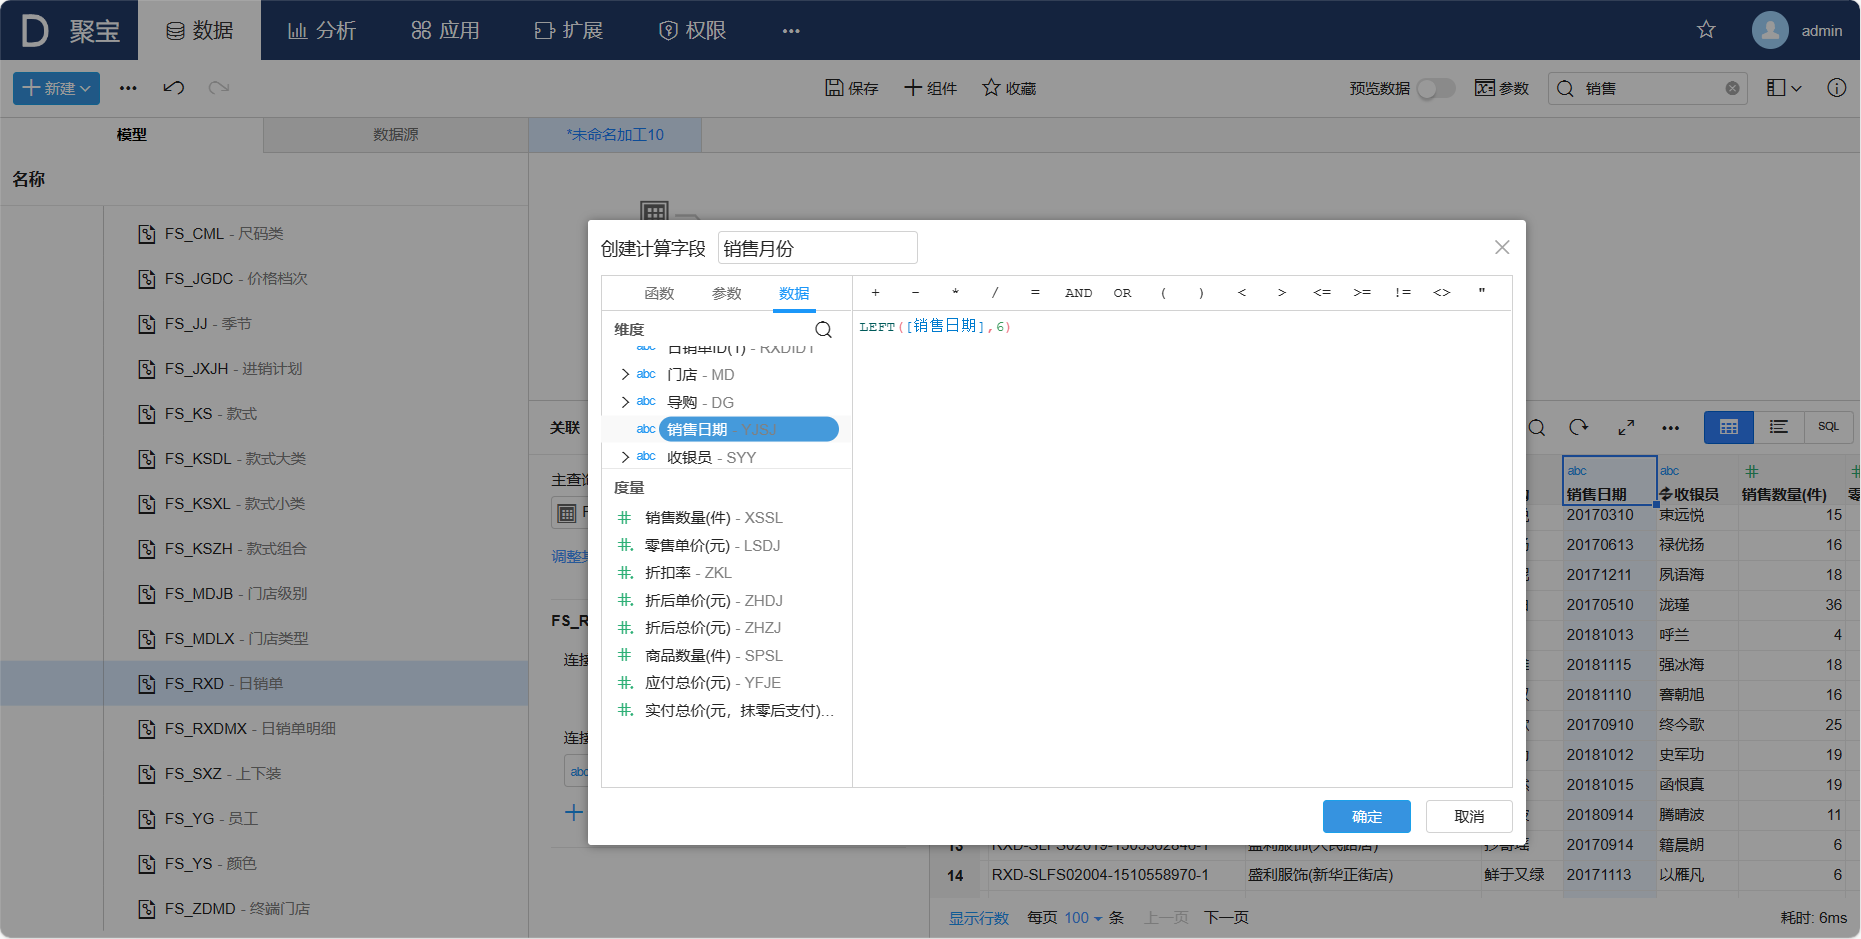
Task: Confirm with the 确定 button
Action: pyautogui.click(x=1367, y=816)
